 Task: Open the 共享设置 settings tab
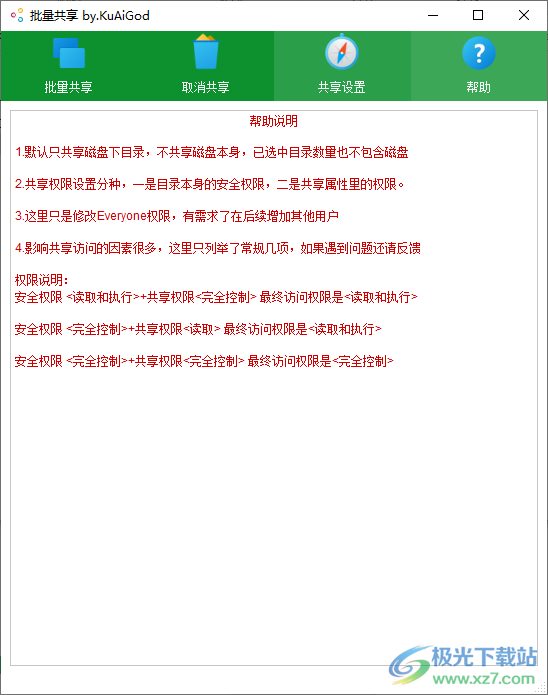[342, 66]
